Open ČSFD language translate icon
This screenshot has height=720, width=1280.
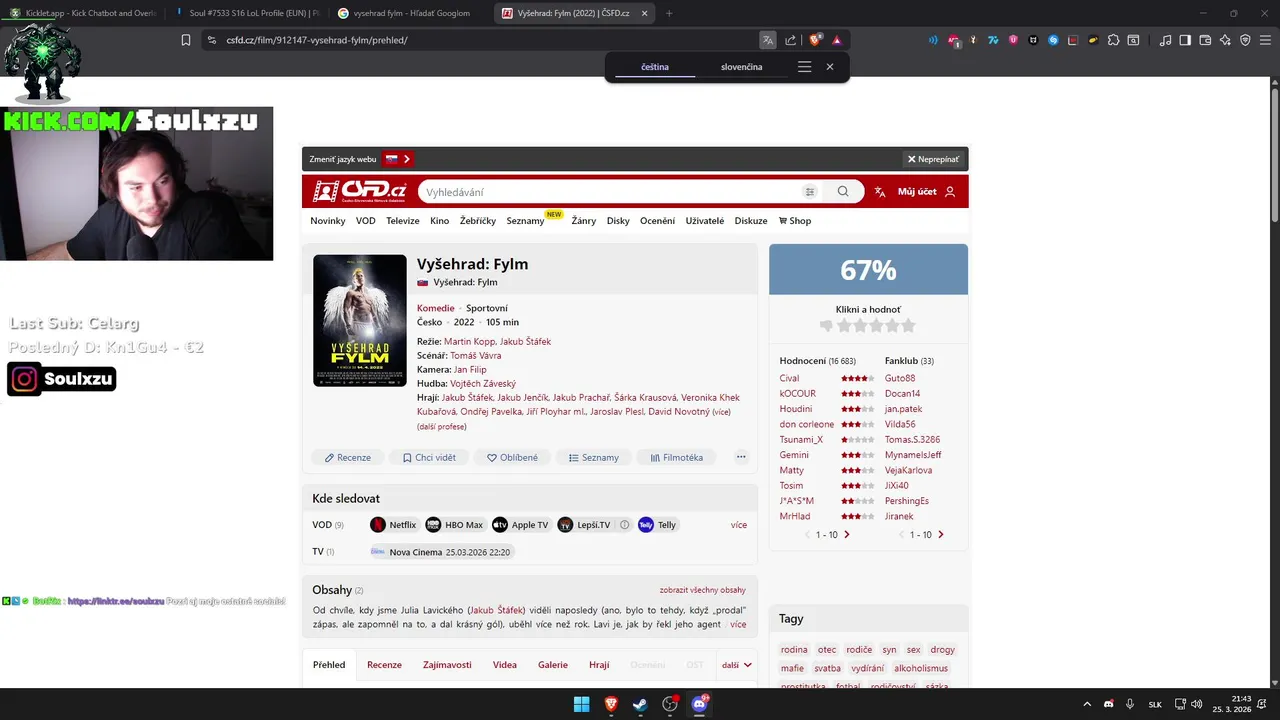[x=880, y=192]
